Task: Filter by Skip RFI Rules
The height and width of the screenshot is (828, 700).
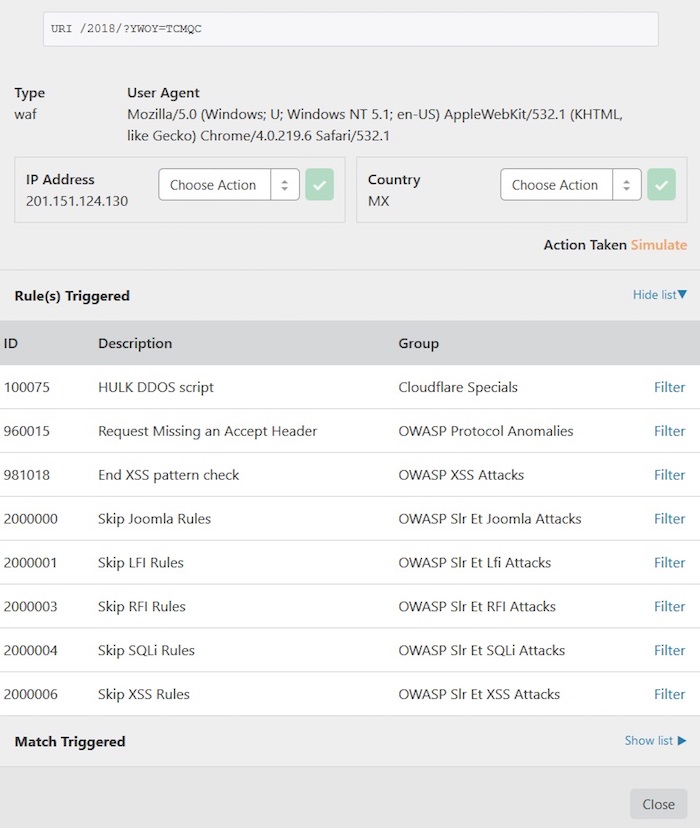Action: point(669,606)
